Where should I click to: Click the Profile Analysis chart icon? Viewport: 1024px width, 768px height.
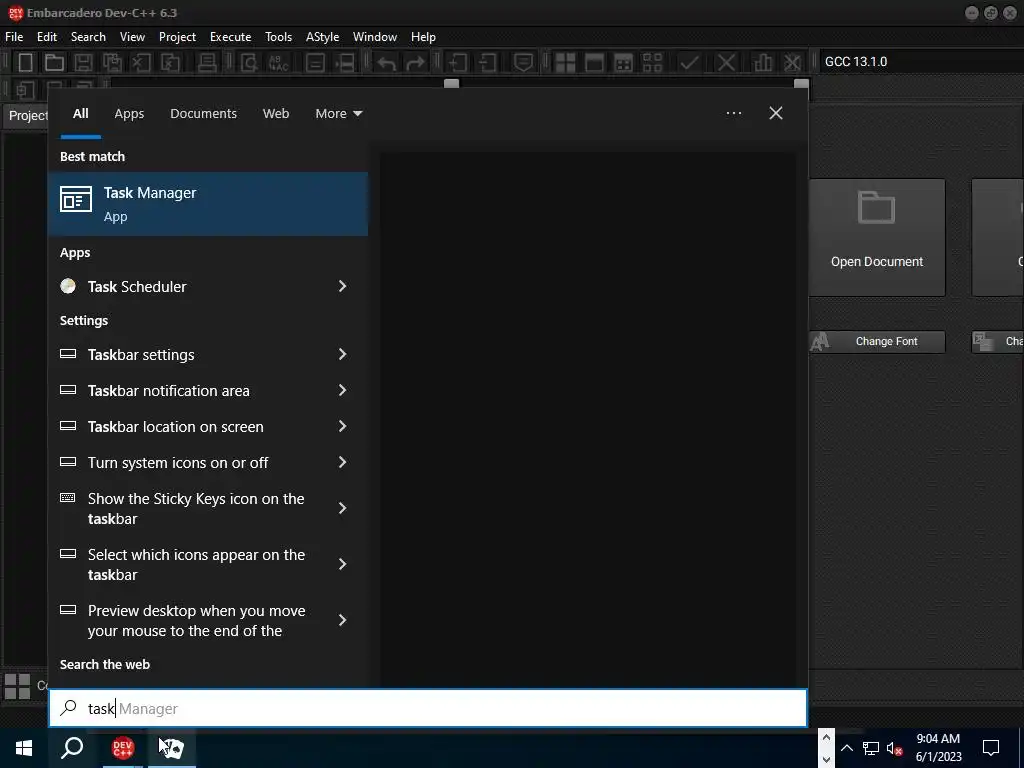(763, 63)
